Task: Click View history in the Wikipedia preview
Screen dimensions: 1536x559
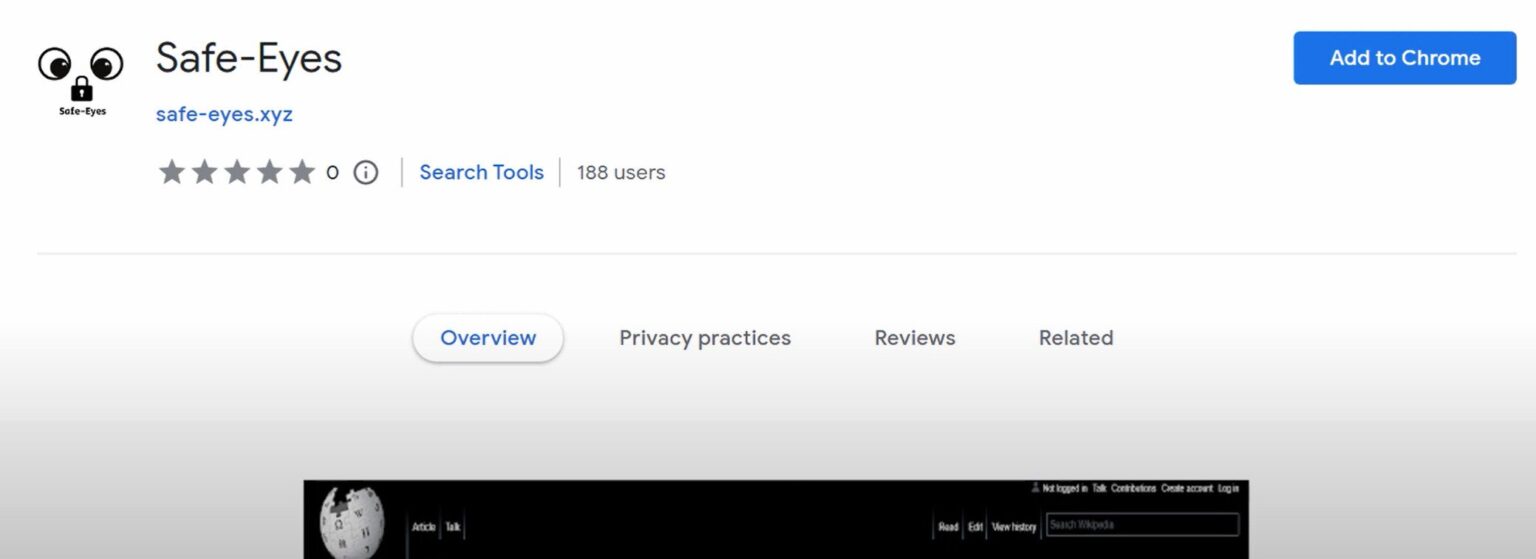Action: 1013,527
